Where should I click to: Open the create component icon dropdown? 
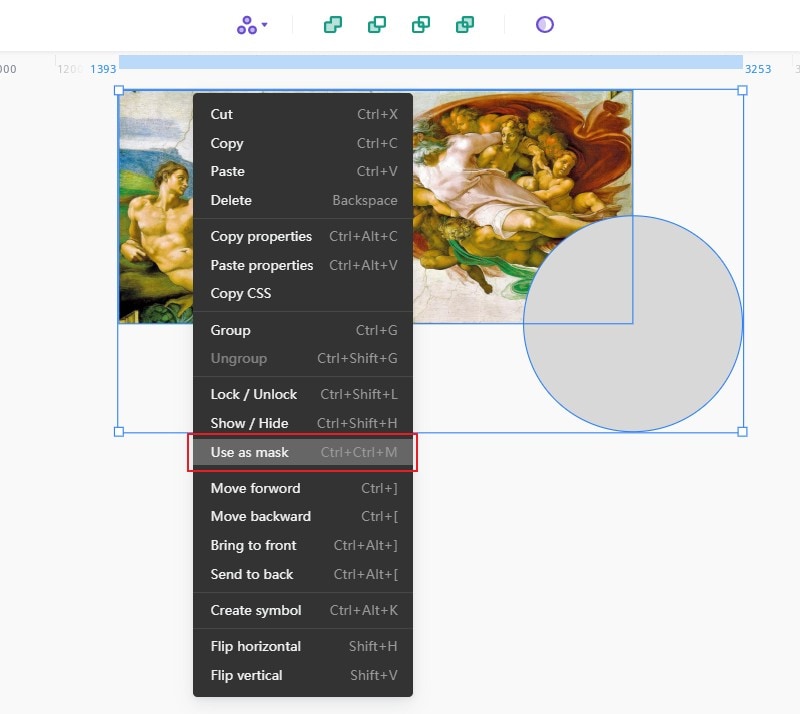[252, 24]
